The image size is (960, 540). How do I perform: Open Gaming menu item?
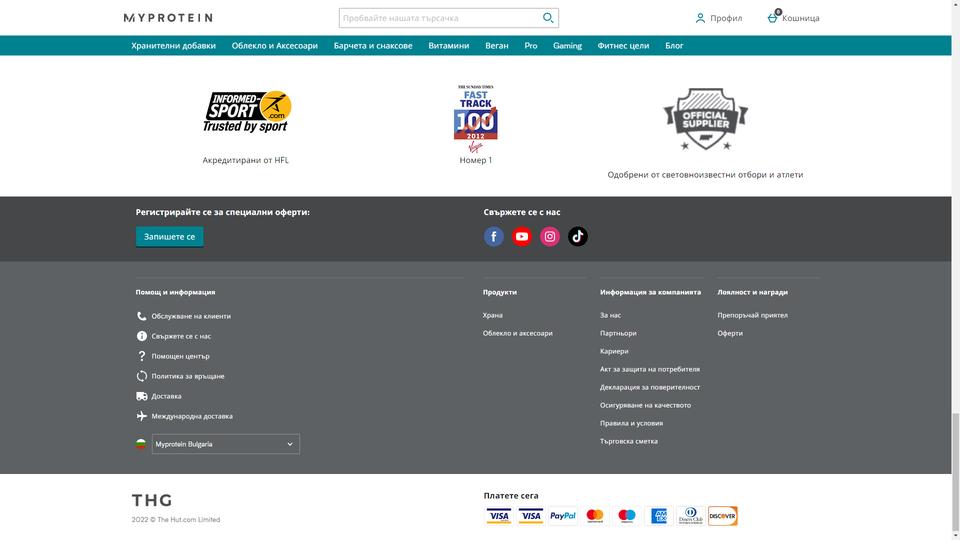(x=568, y=45)
